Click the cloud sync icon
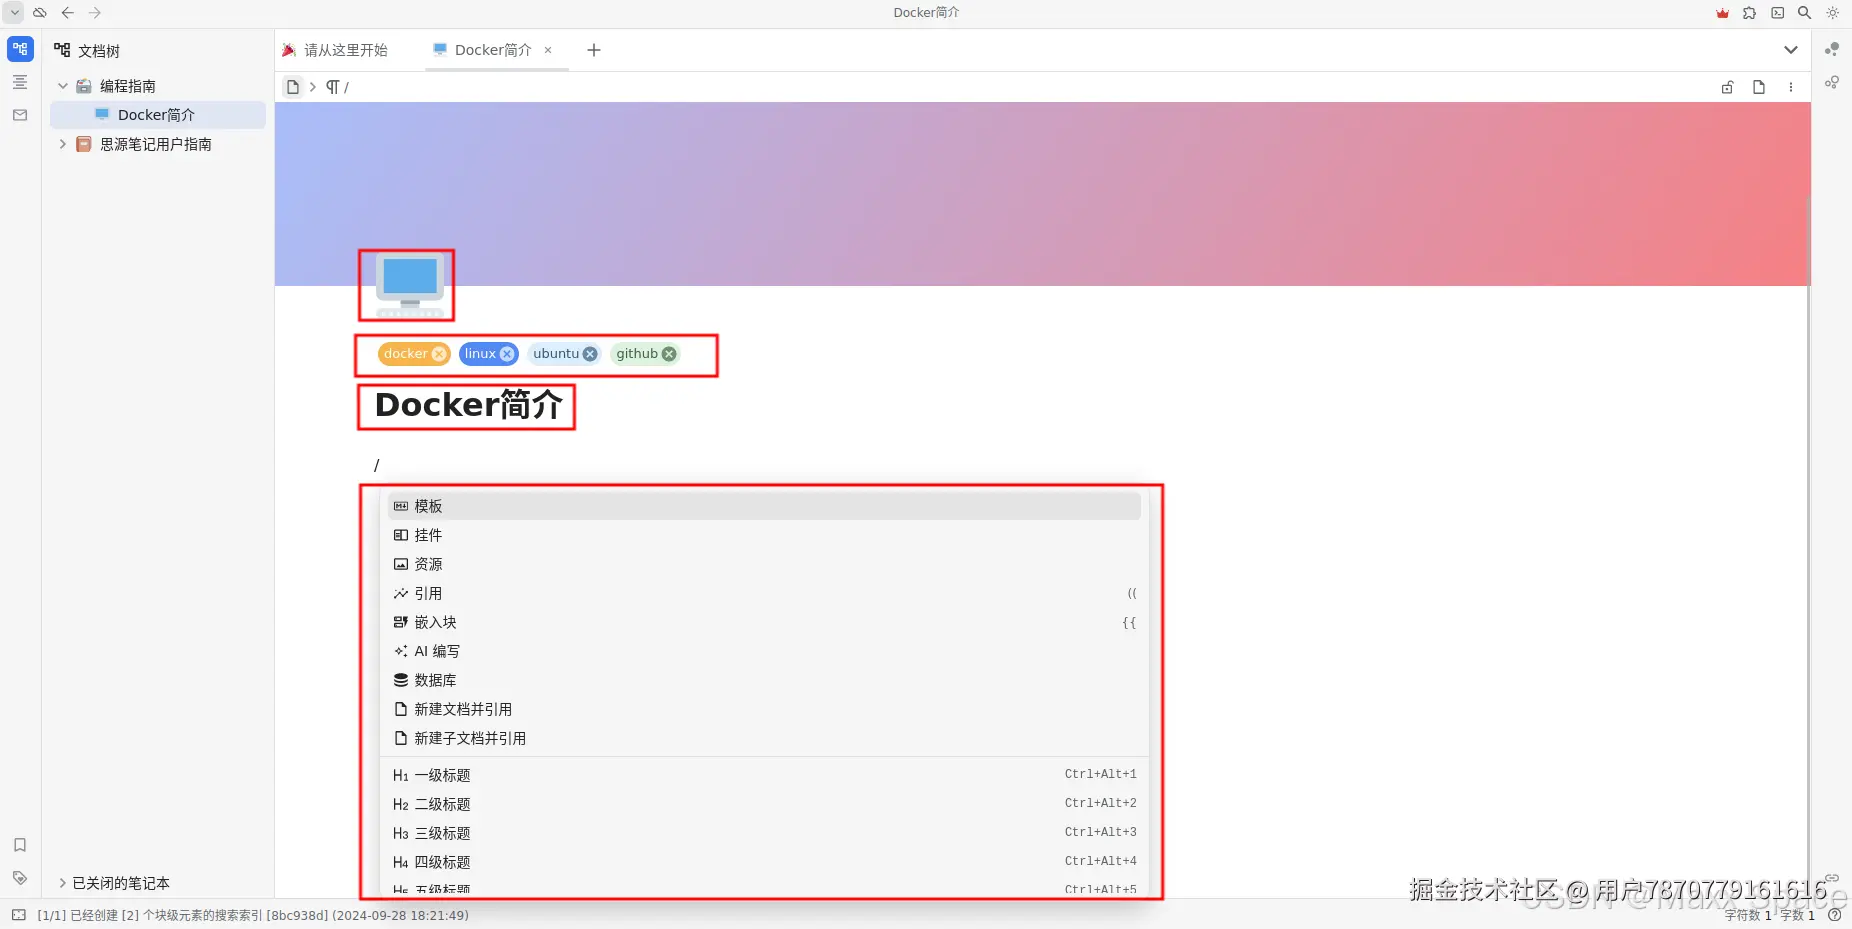This screenshot has width=1852, height=929. (x=40, y=13)
